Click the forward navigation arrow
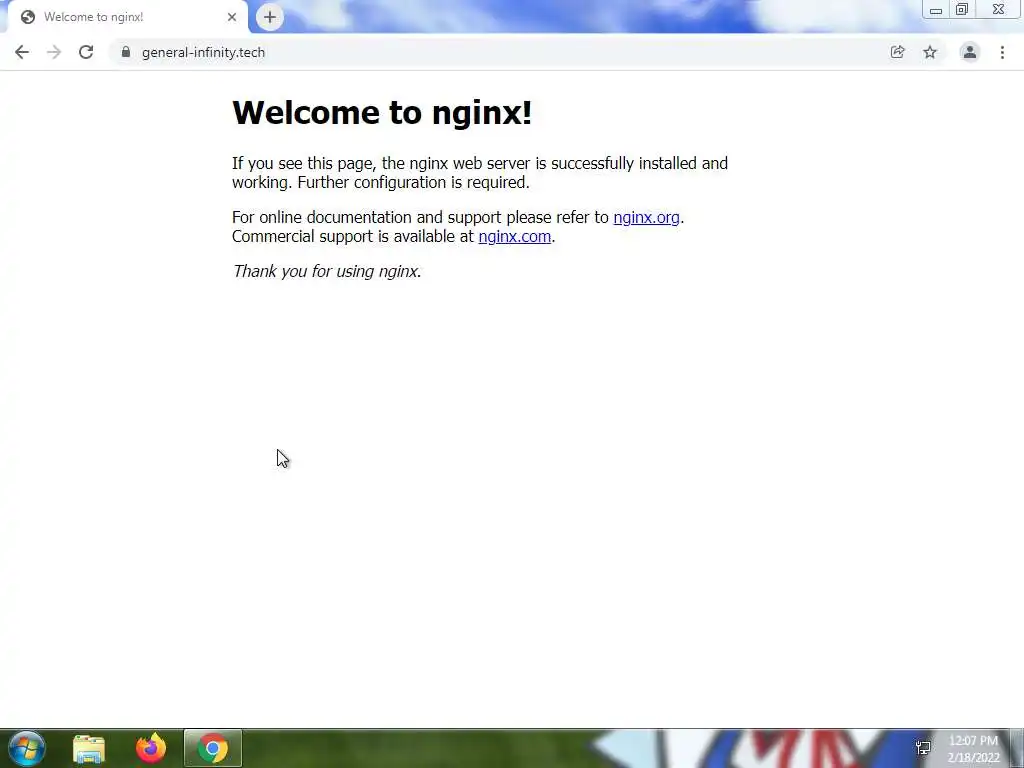 point(54,52)
